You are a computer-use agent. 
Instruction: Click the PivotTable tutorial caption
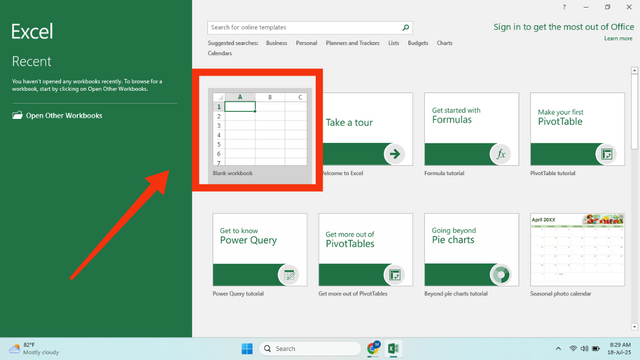553,173
